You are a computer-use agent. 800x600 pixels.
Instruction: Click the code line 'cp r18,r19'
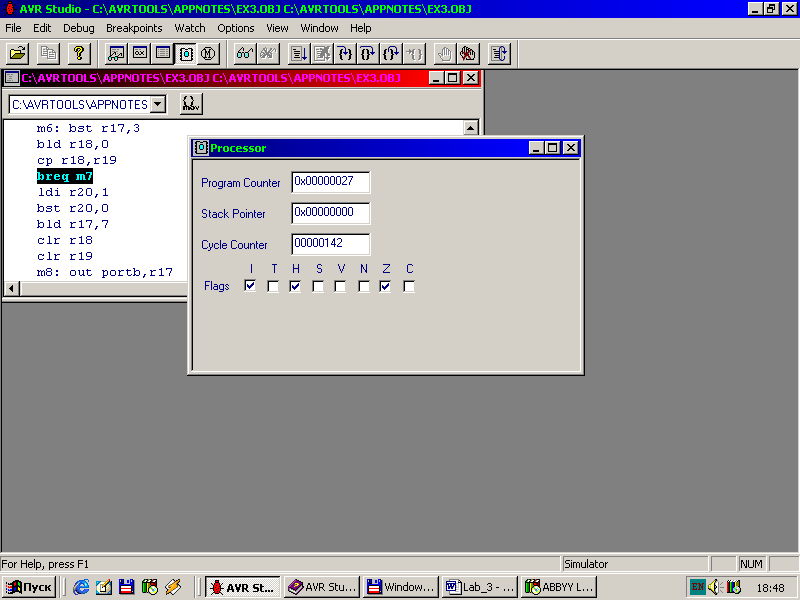coord(77,160)
